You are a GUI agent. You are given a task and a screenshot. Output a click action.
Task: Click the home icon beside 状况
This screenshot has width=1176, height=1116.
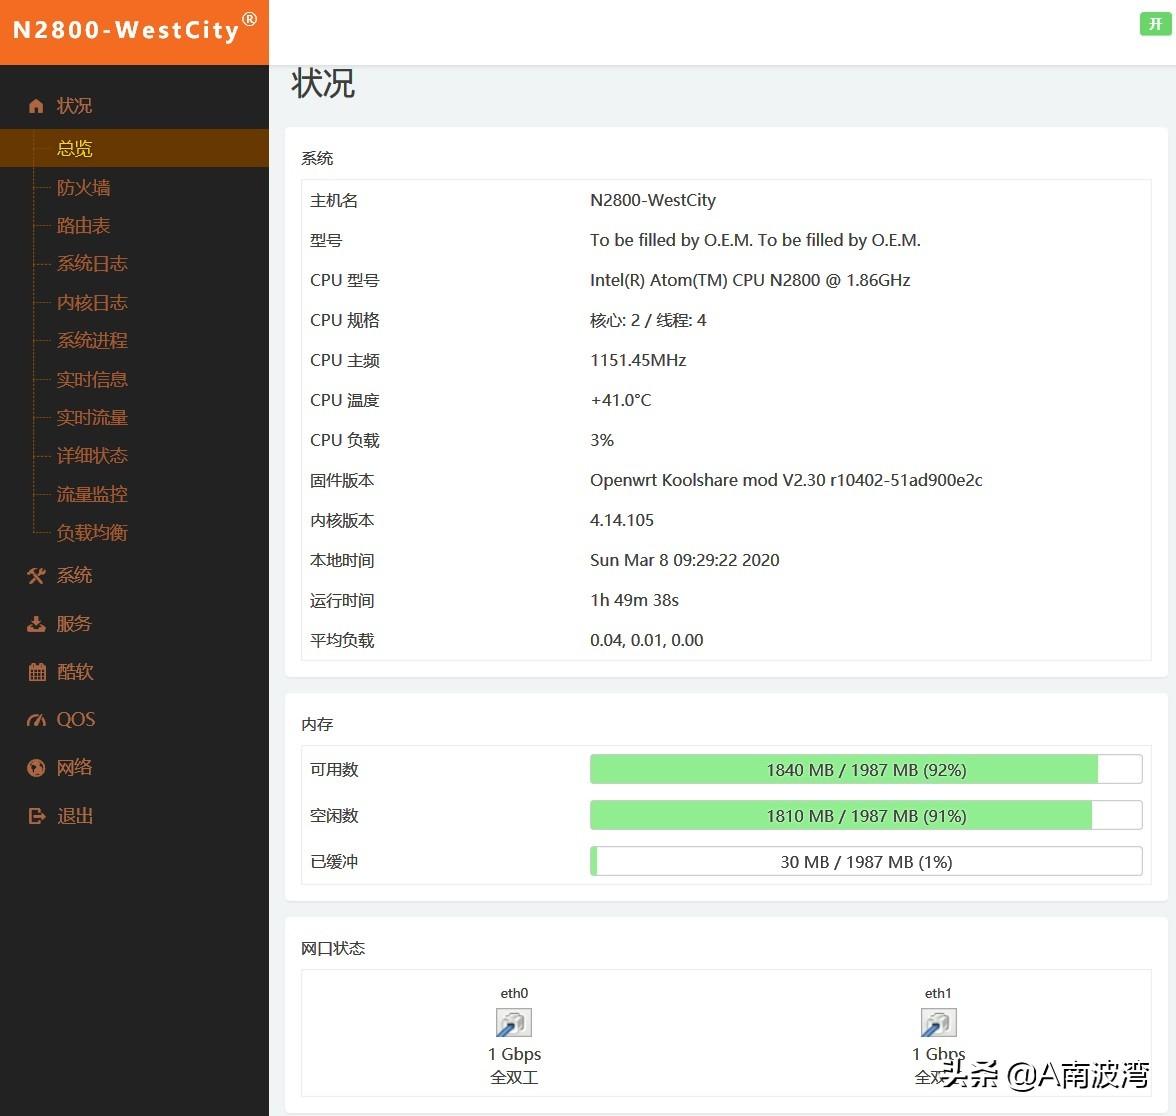click(37, 106)
